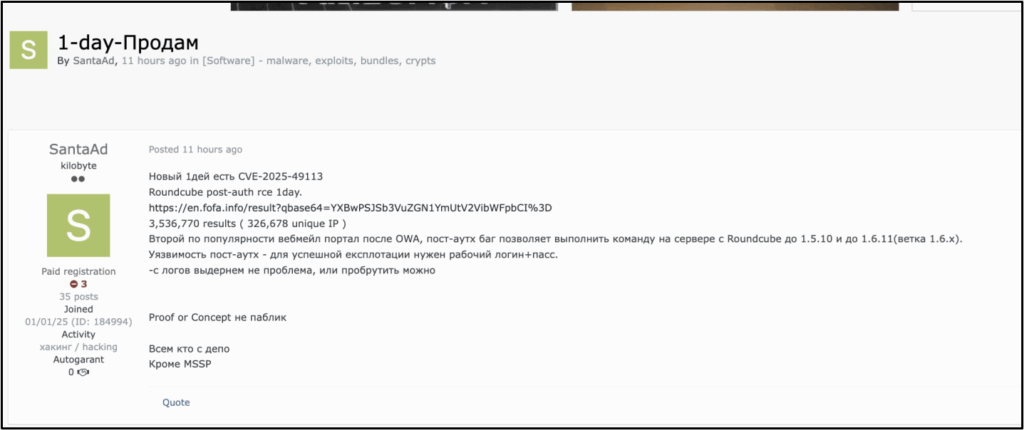Click the 'Paid registration' label
1024x430 pixels.
tap(78, 271)
